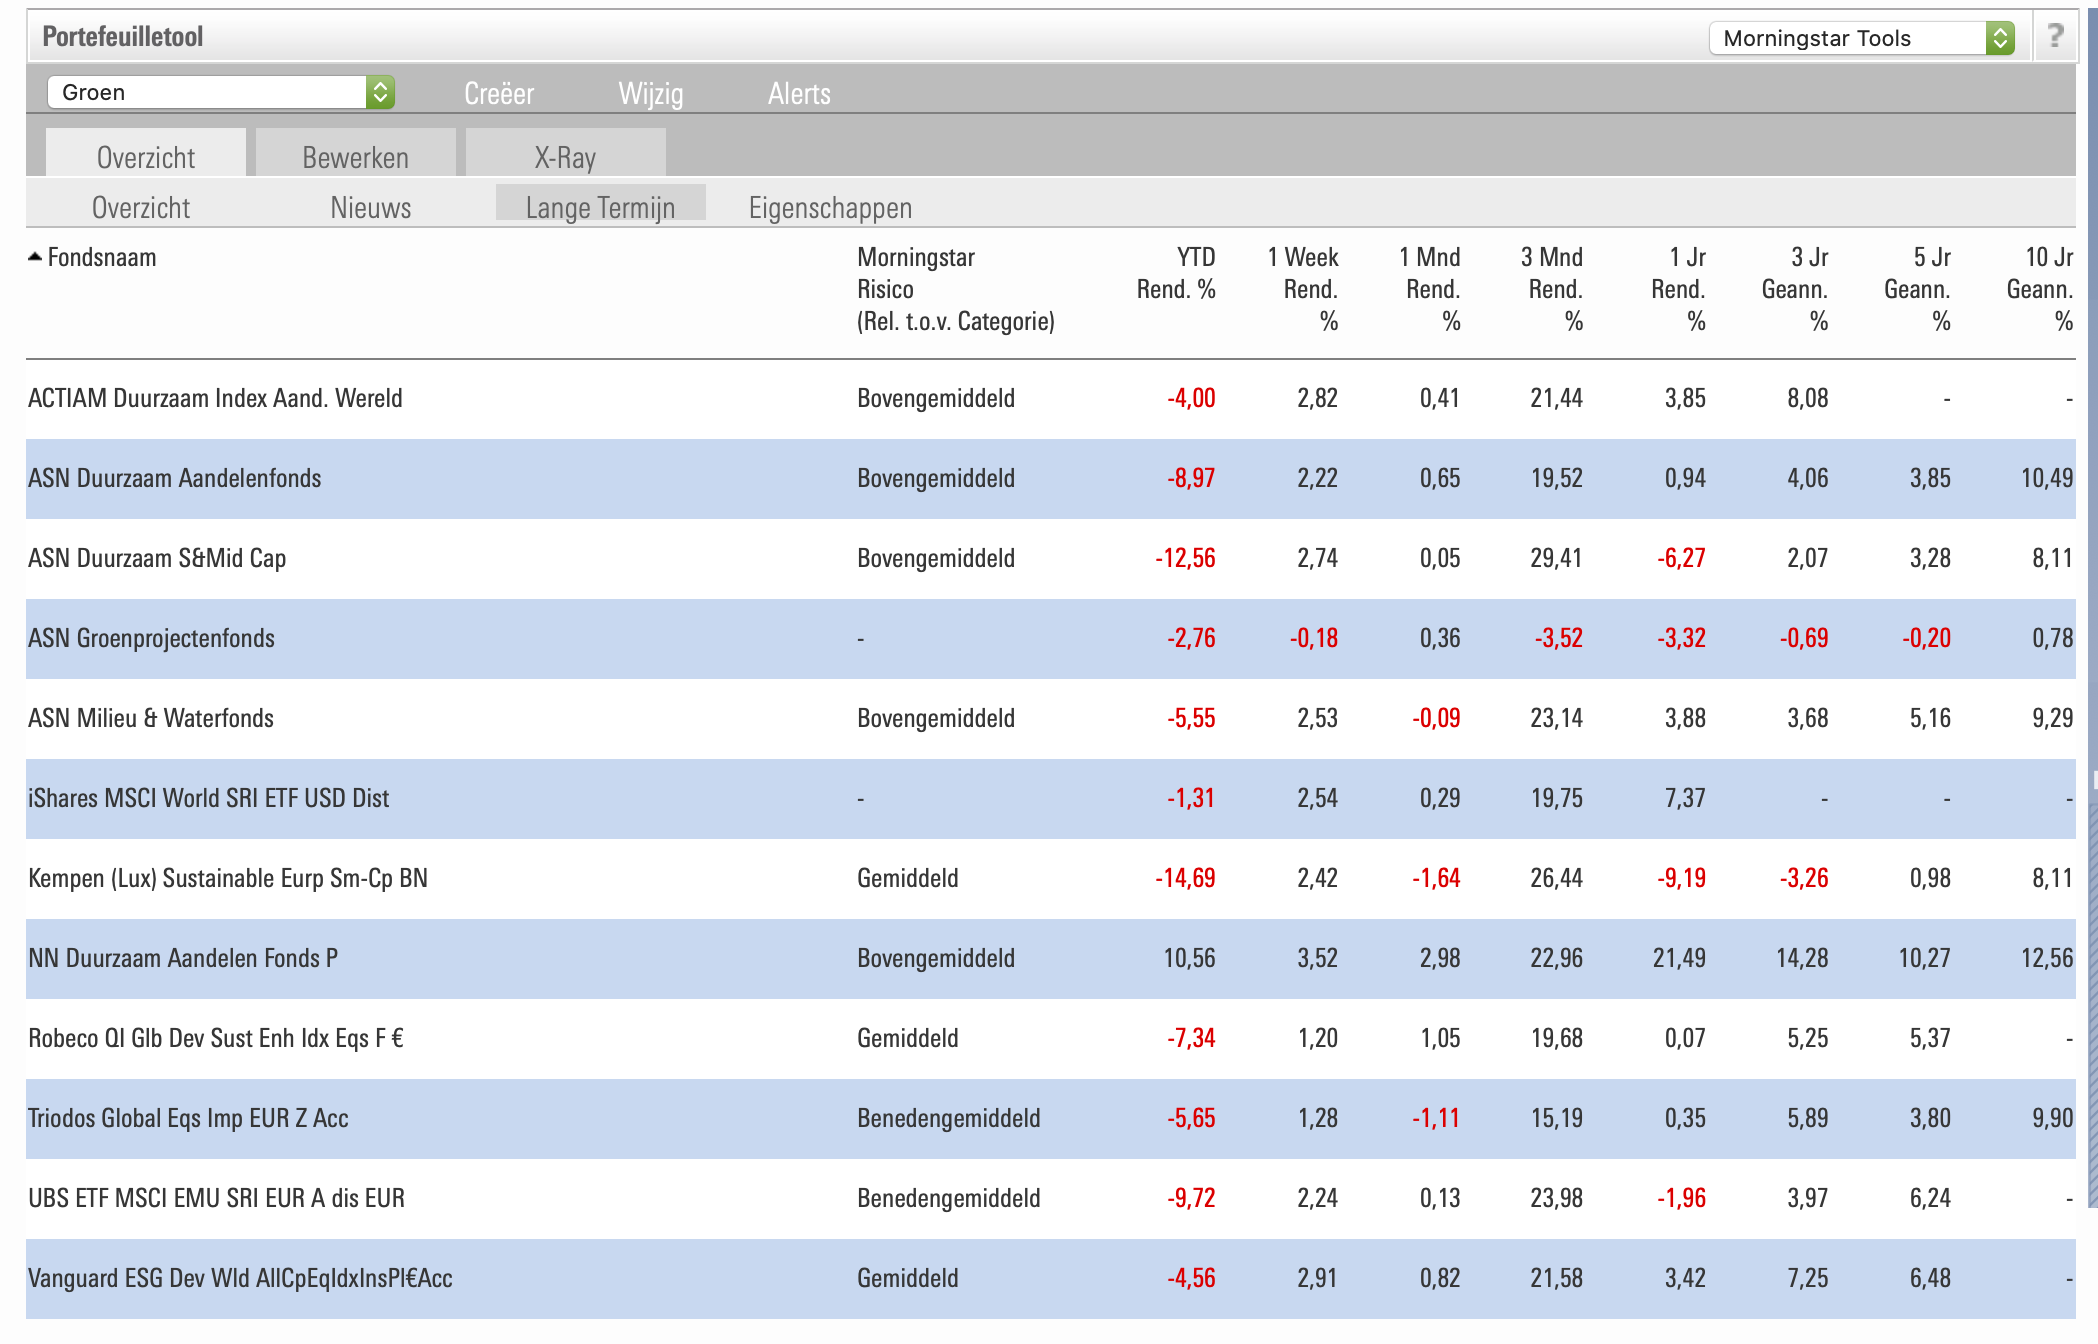Image resolution: width=2098 pixels, height=1344 pixels.
Task: Click ASN S&Mid Cap 1 Jr -6,27
Action: pyautogui.click(x=1681, y=558)
